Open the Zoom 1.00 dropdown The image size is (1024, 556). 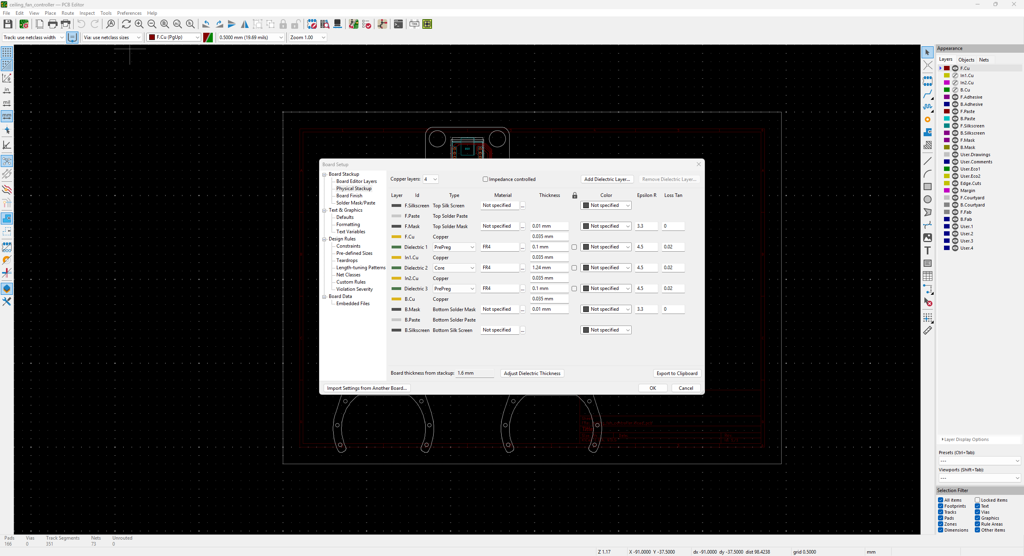point(308,37)
